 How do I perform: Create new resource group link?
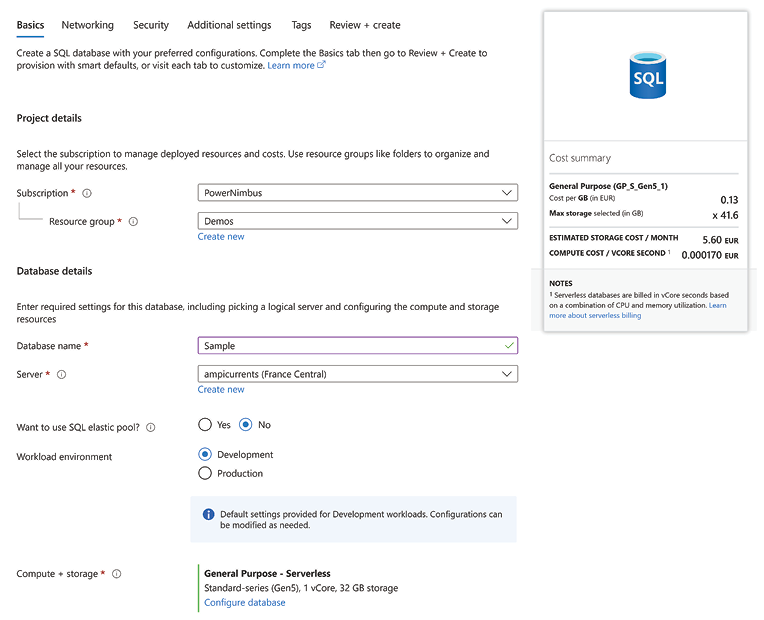221,236
